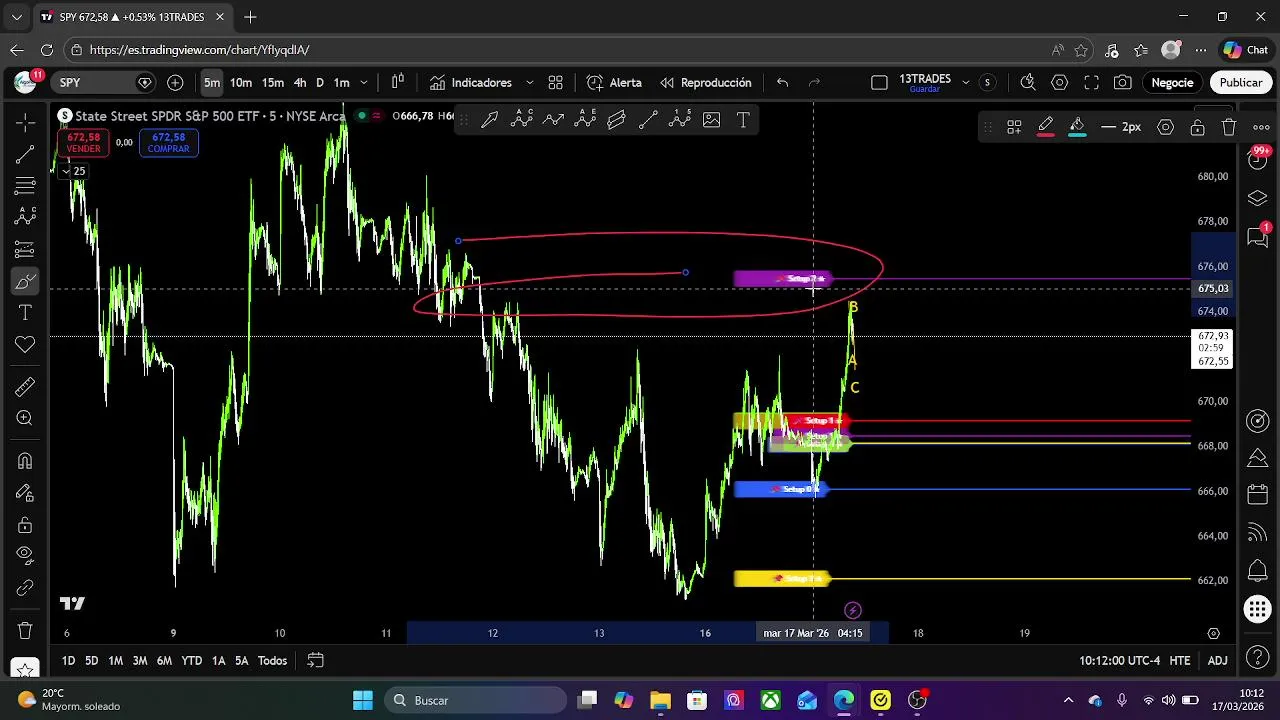Create an Alerta
This screenshot has width=1280, height=720.
click(614, 83)
